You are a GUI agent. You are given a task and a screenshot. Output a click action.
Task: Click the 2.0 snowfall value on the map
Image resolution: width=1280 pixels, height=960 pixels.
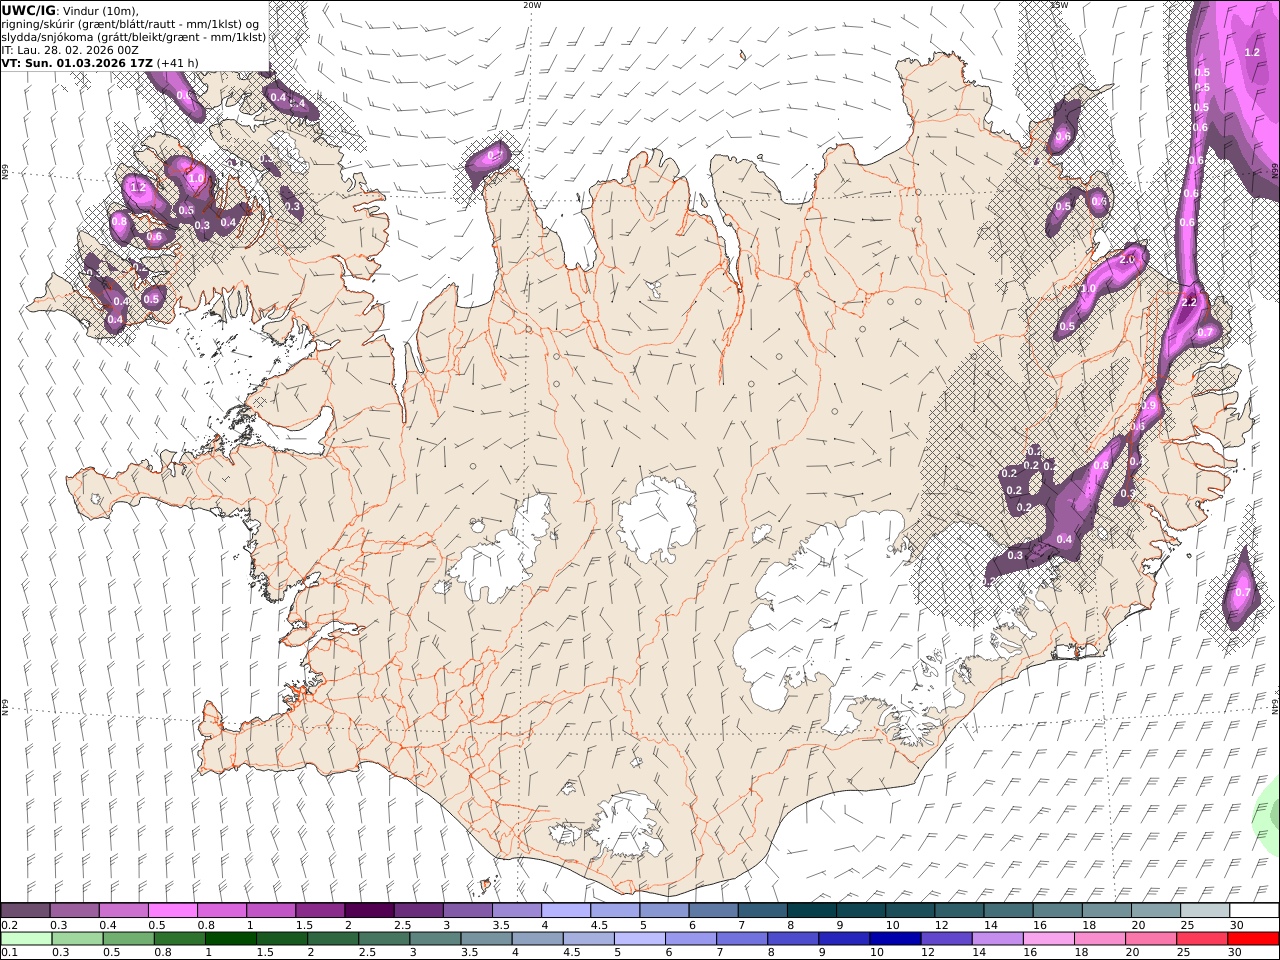(1127, 260)
